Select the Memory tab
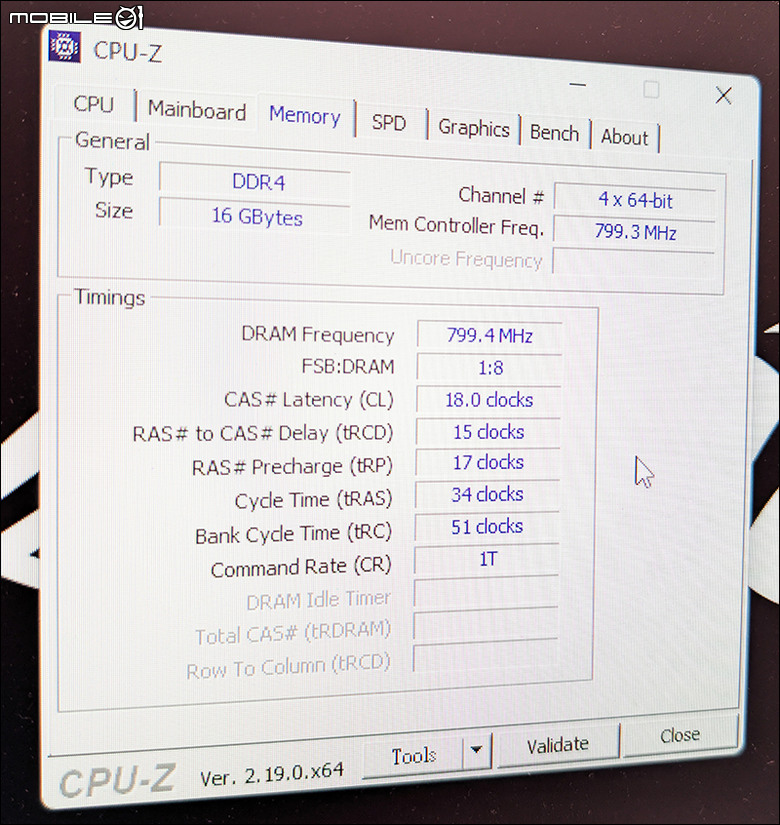Screen dimensions: 780x825 click(x=305, y=115)
